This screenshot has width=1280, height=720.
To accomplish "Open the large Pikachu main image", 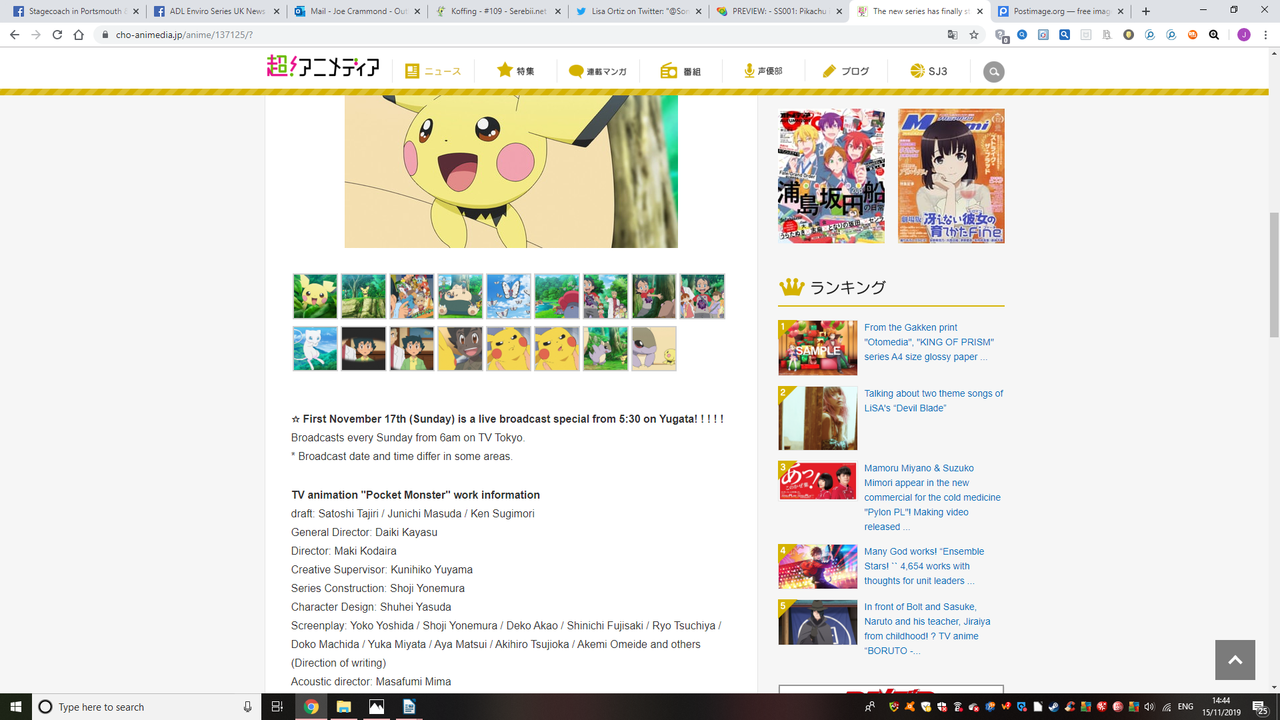I will pos(511,172).
